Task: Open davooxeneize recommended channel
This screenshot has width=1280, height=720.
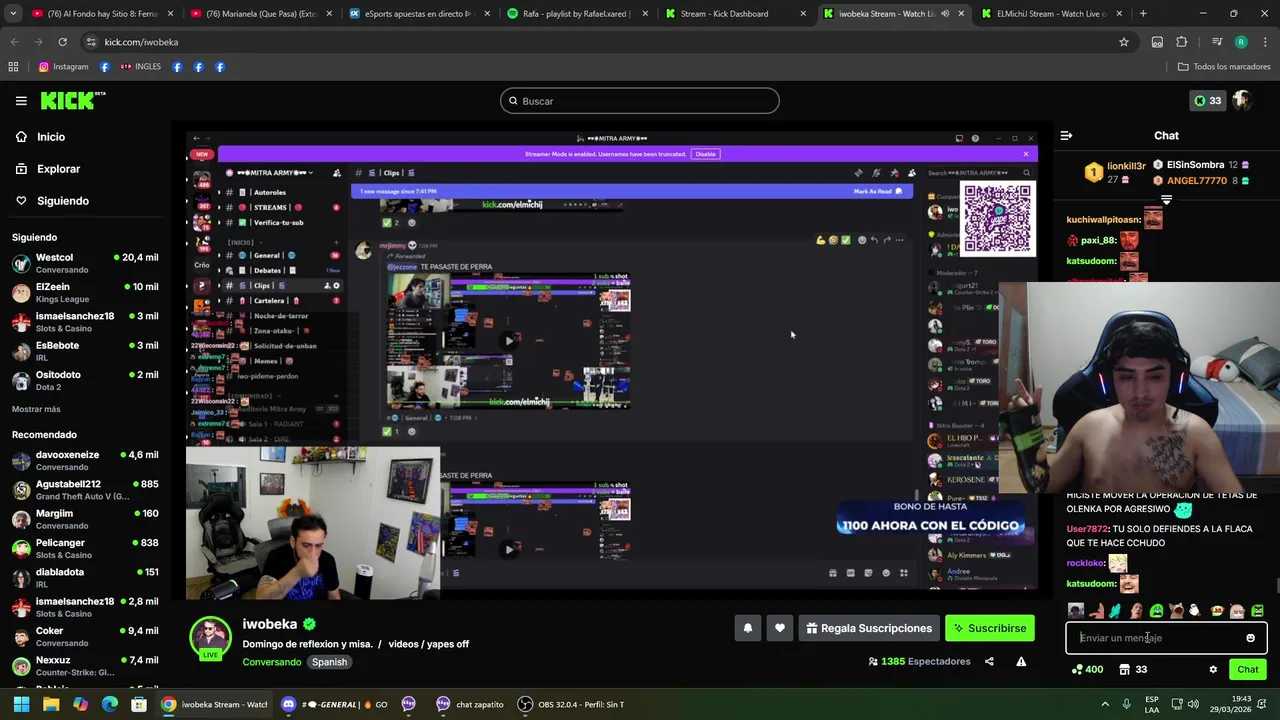Action: pyautogui.click(x=85, y=460)
